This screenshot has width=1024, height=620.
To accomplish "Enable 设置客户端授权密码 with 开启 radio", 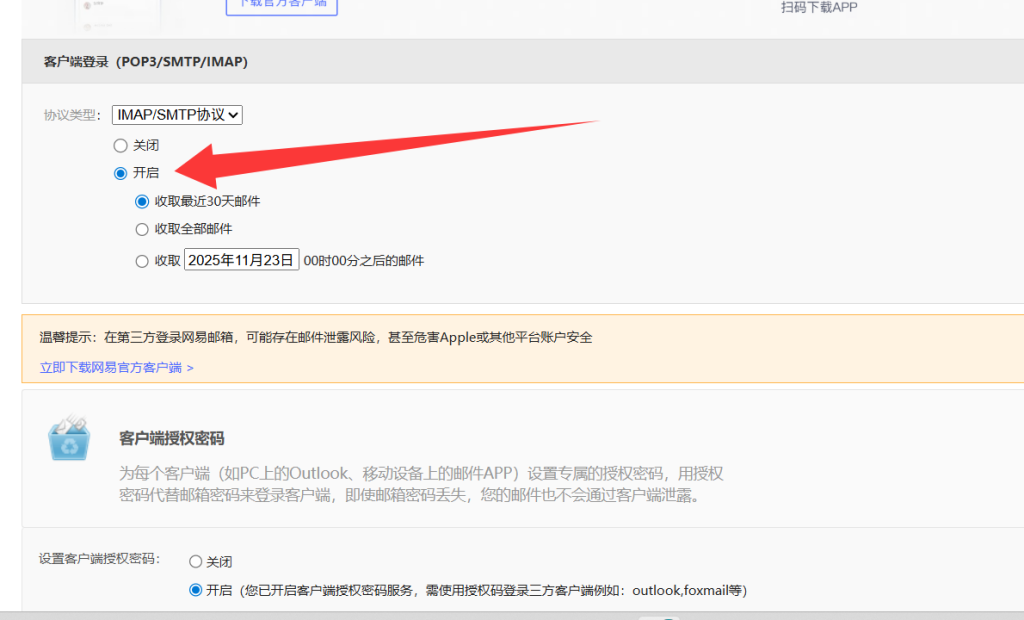I will (196, 590).
